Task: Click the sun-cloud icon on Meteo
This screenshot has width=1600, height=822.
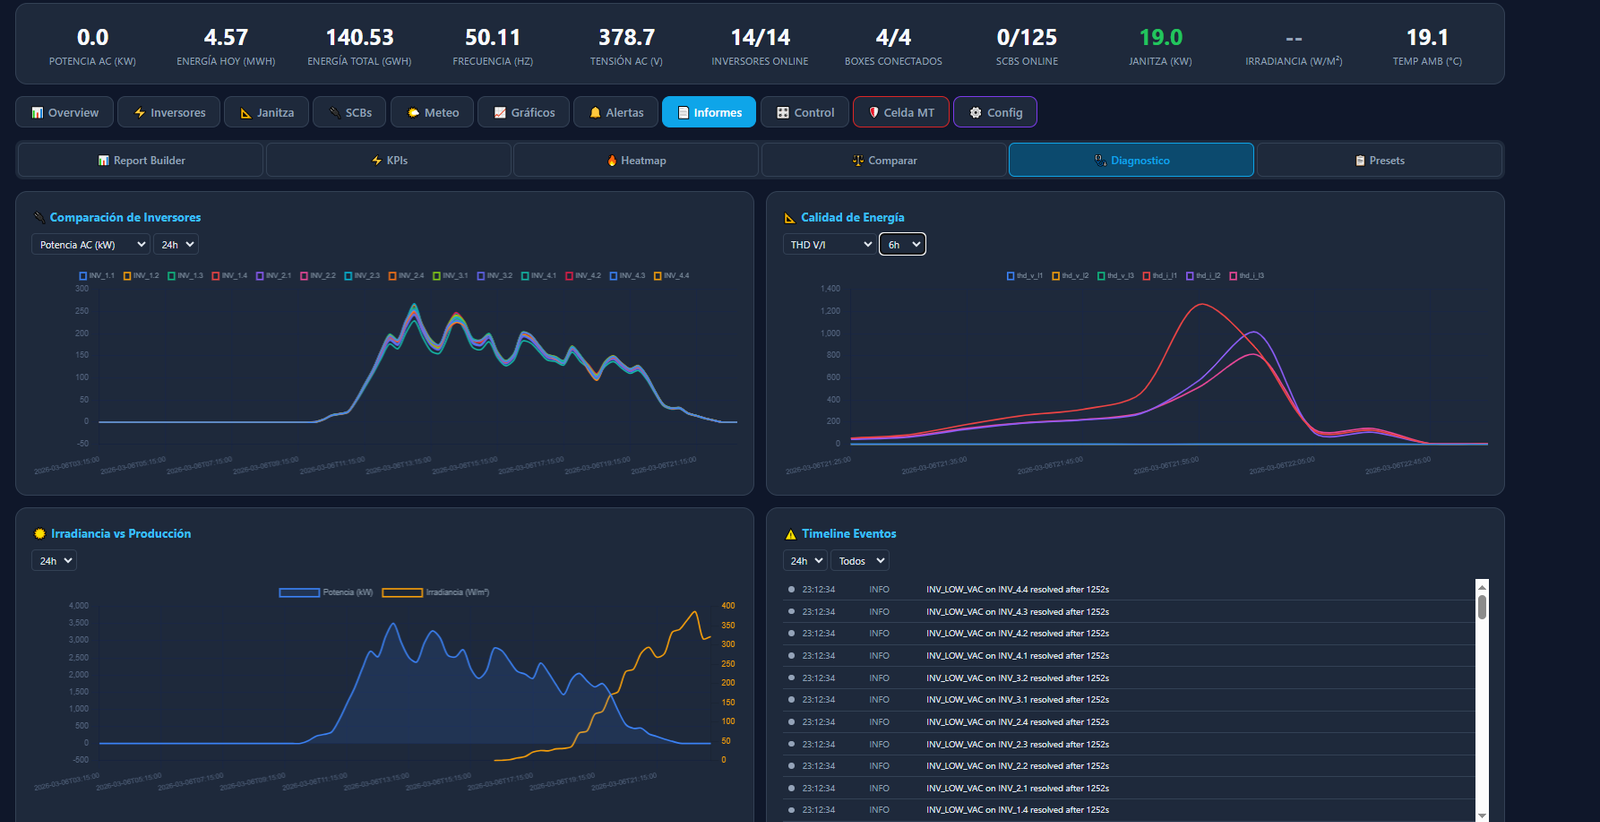Action: (x=413, y=113)
